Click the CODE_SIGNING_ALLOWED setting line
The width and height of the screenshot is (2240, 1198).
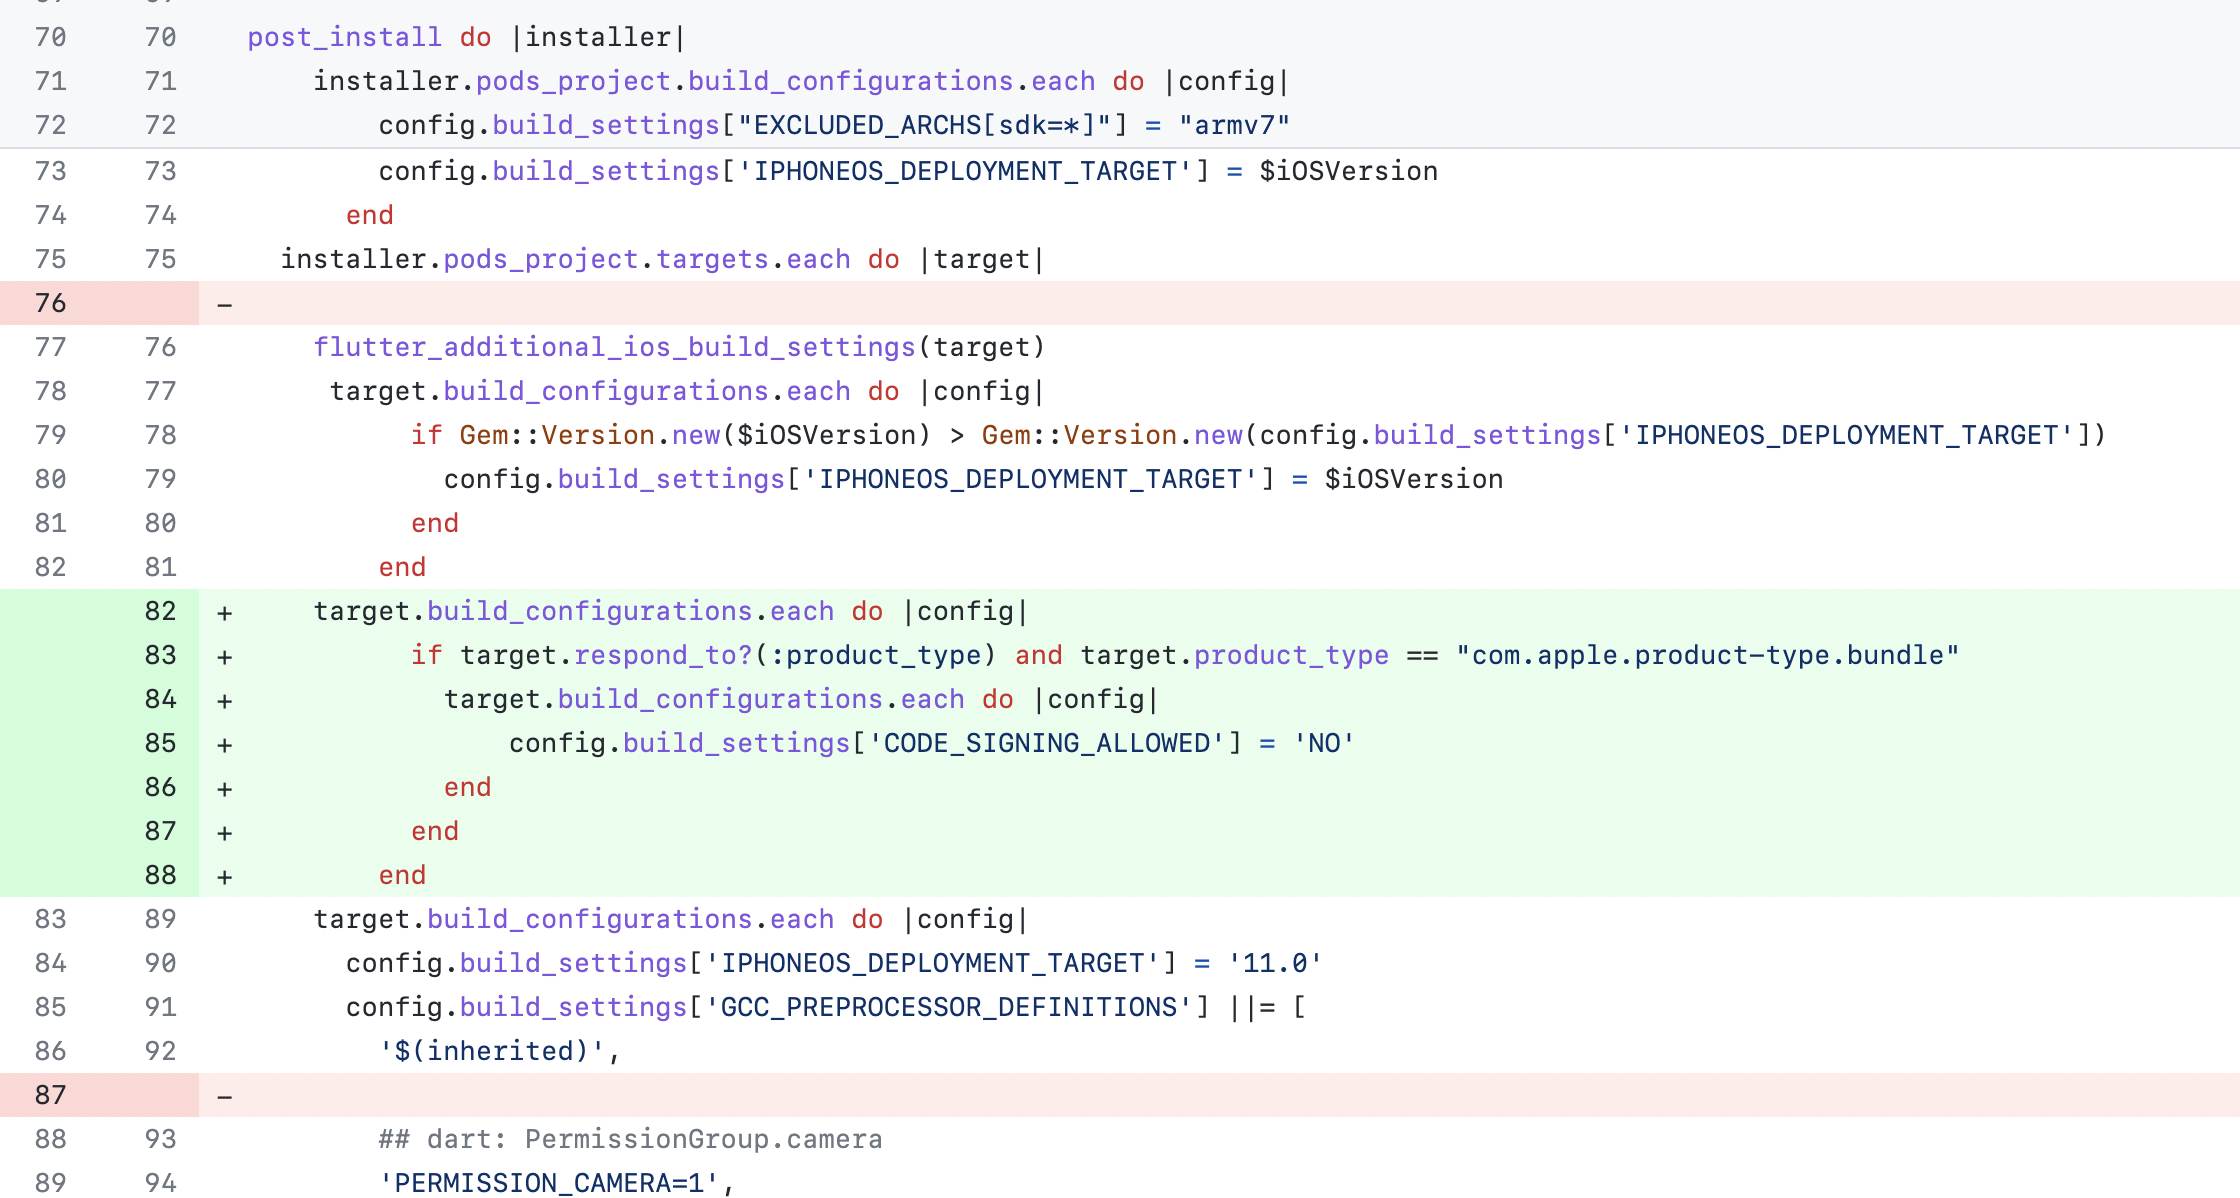point(930,742)
